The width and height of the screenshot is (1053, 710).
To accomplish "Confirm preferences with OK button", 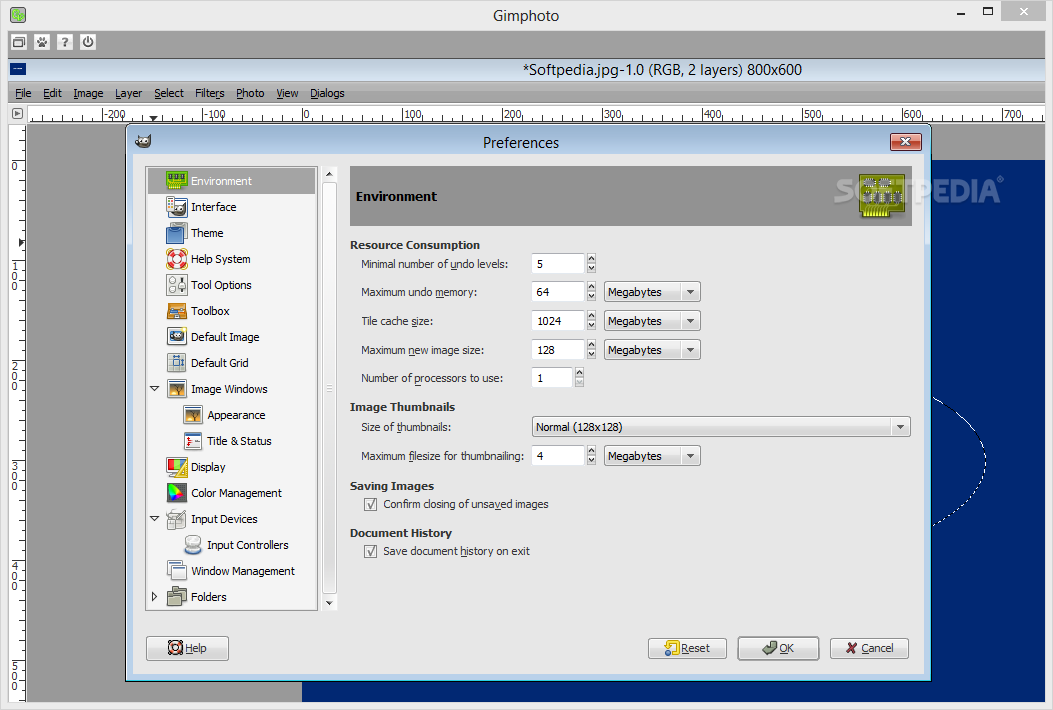I will [778, 648].
